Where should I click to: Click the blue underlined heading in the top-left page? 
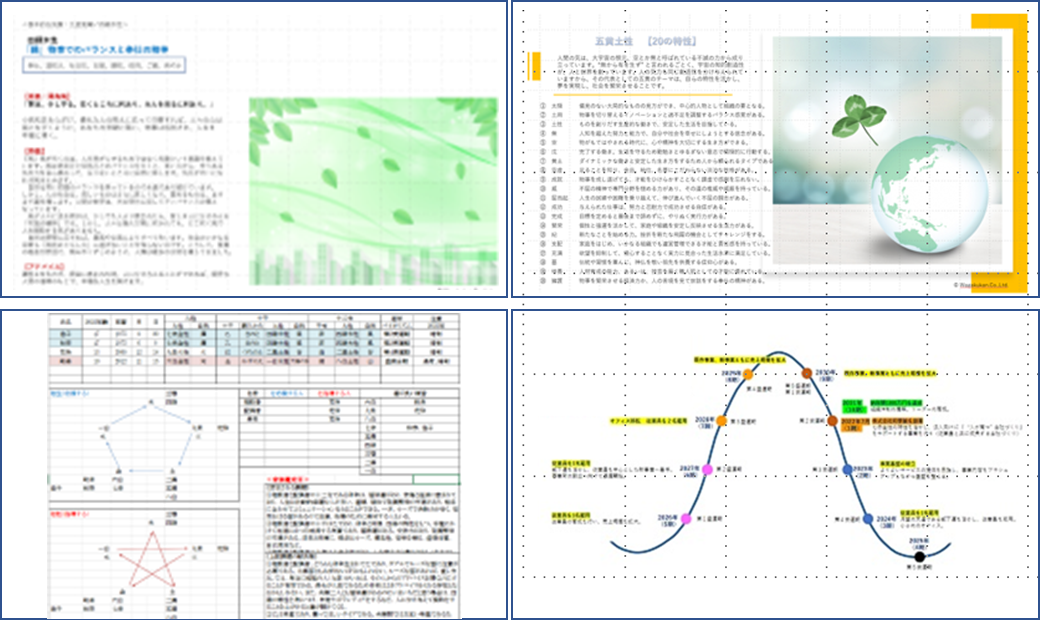(x=97, y=49)
